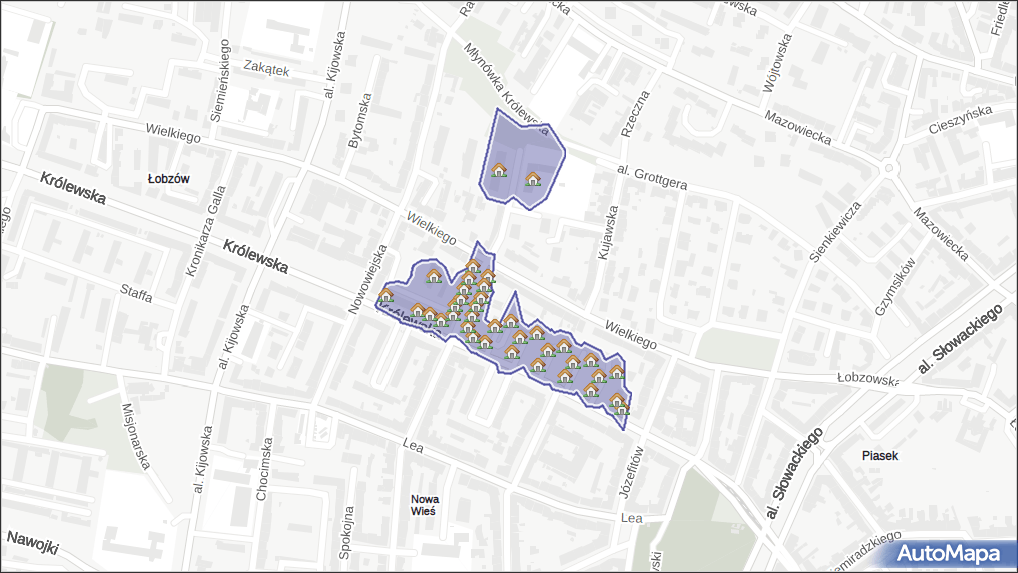
Task: Select the house marker beside the Nowowiejska street label
Action: (386, 295)
